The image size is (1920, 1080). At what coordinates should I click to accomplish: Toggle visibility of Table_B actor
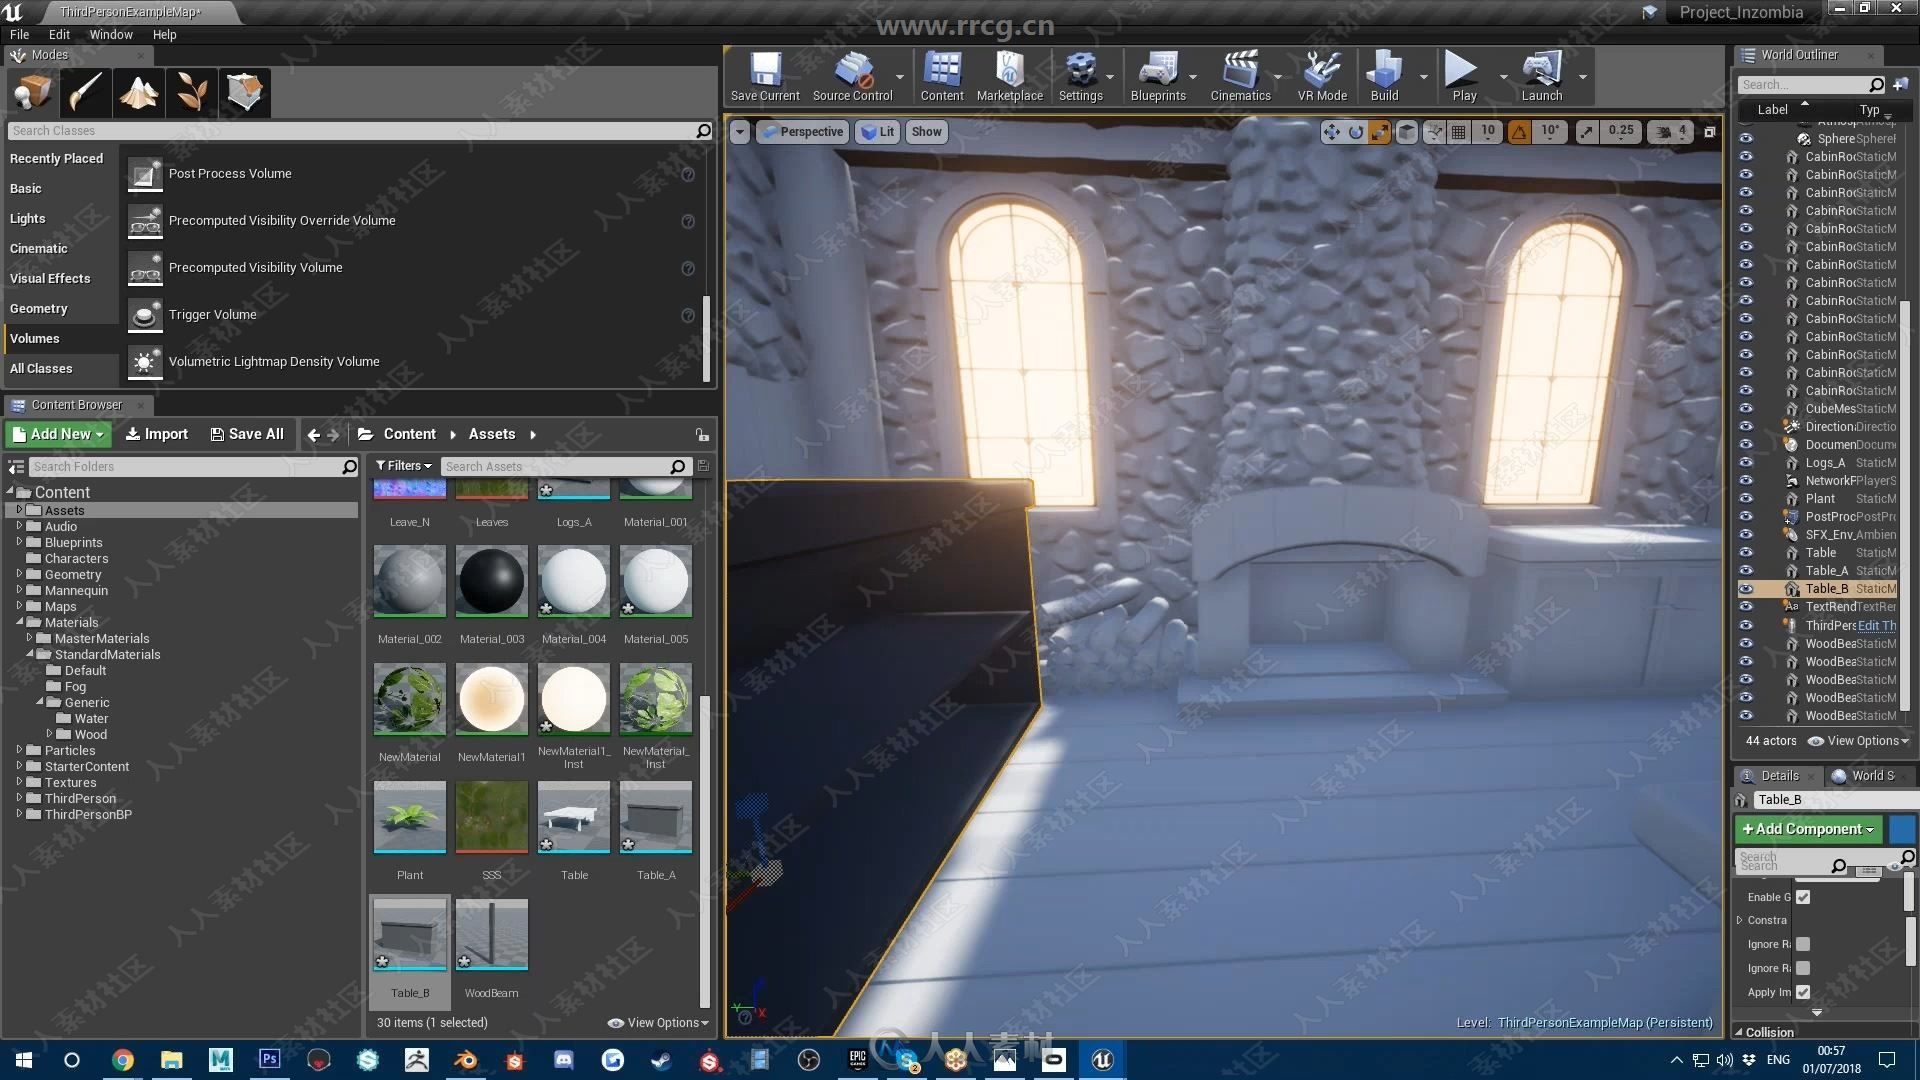(1746, 589)
